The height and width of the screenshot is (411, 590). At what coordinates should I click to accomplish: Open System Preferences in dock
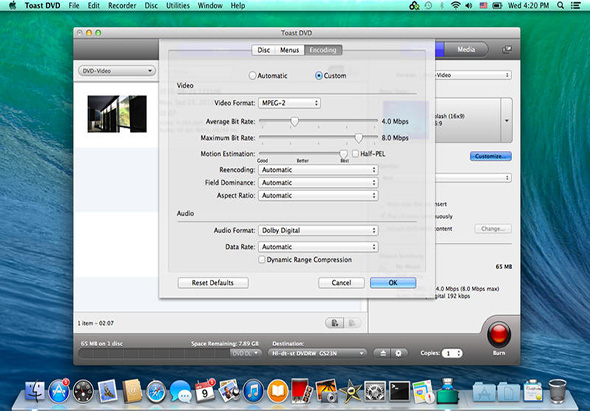pos(374,391)
